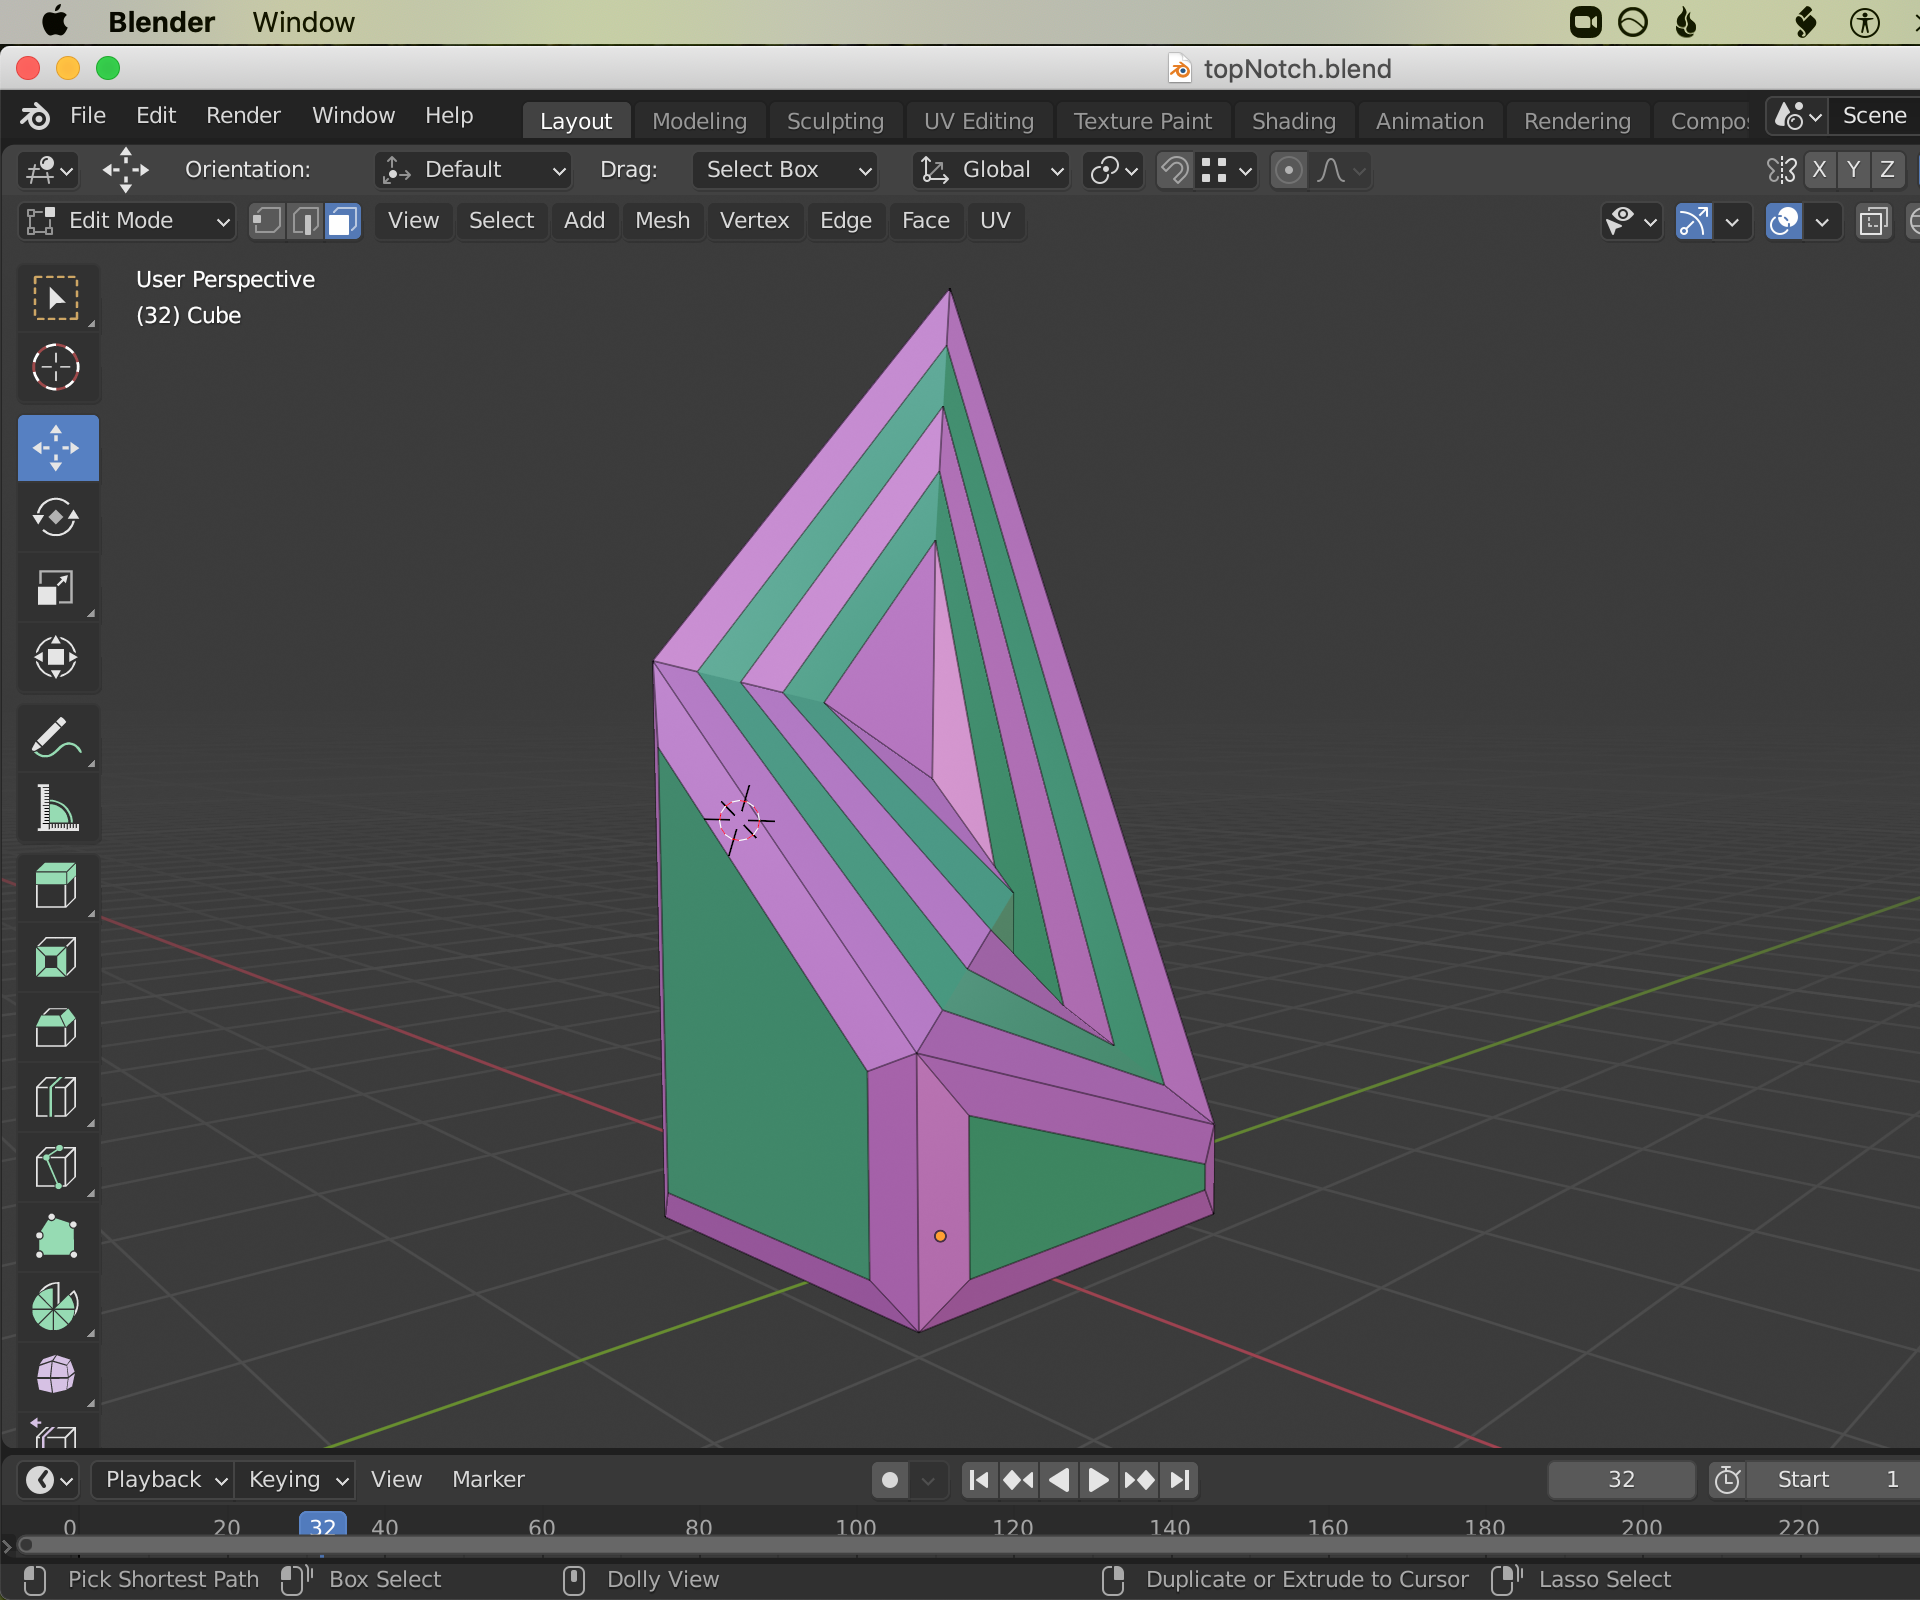Click the current frame field showing 32
Screen dimensions: 1920x1600
(1620, 1479)
